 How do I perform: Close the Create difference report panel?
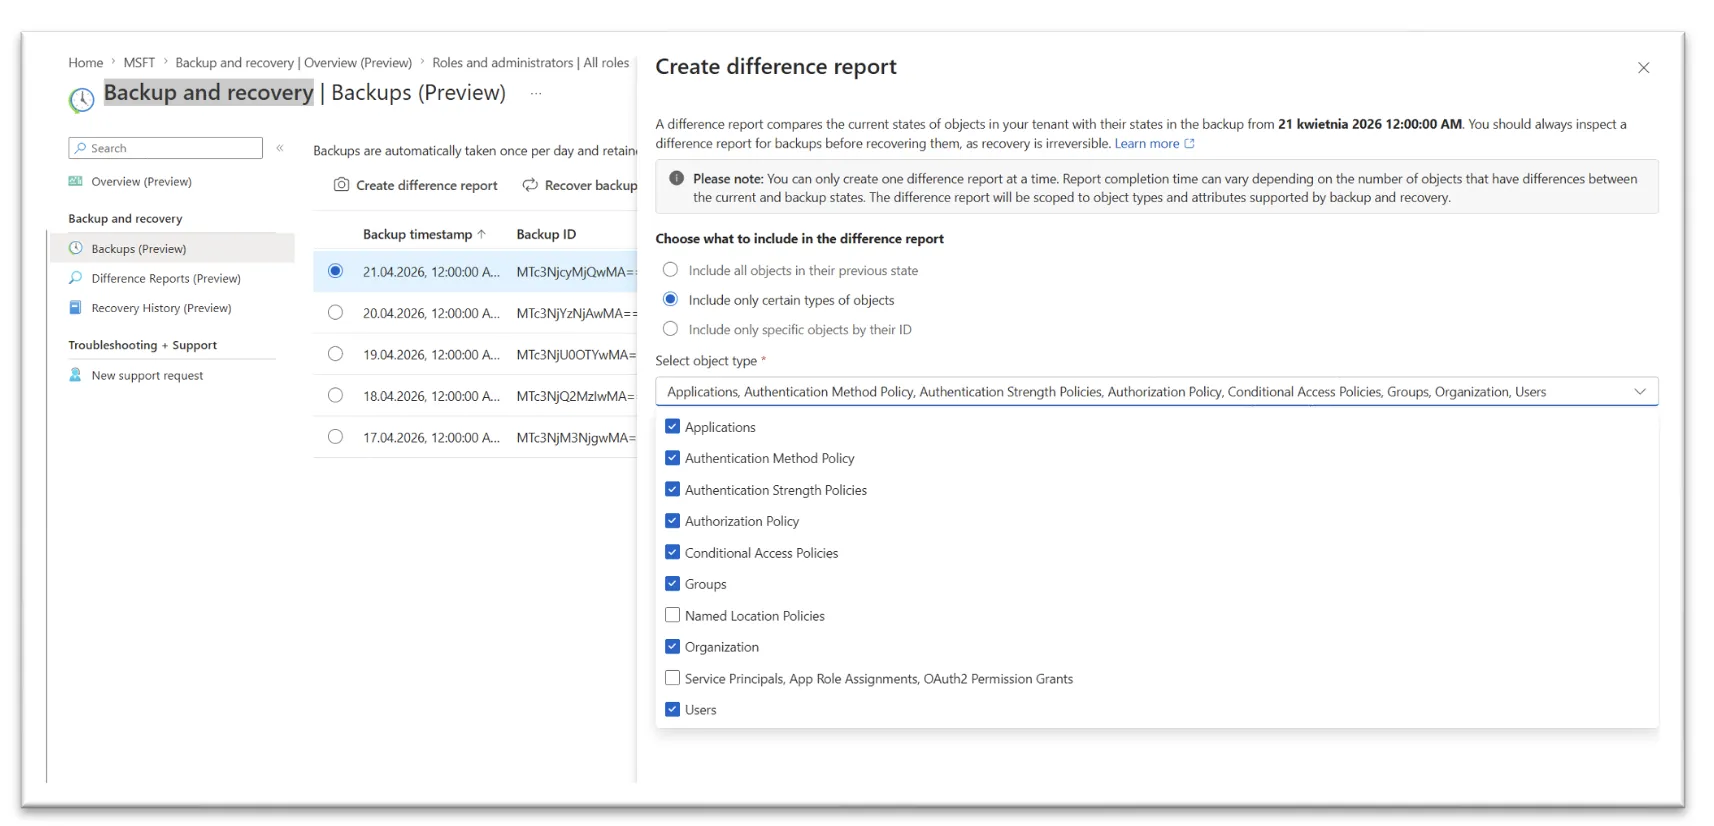point(1643,68)
